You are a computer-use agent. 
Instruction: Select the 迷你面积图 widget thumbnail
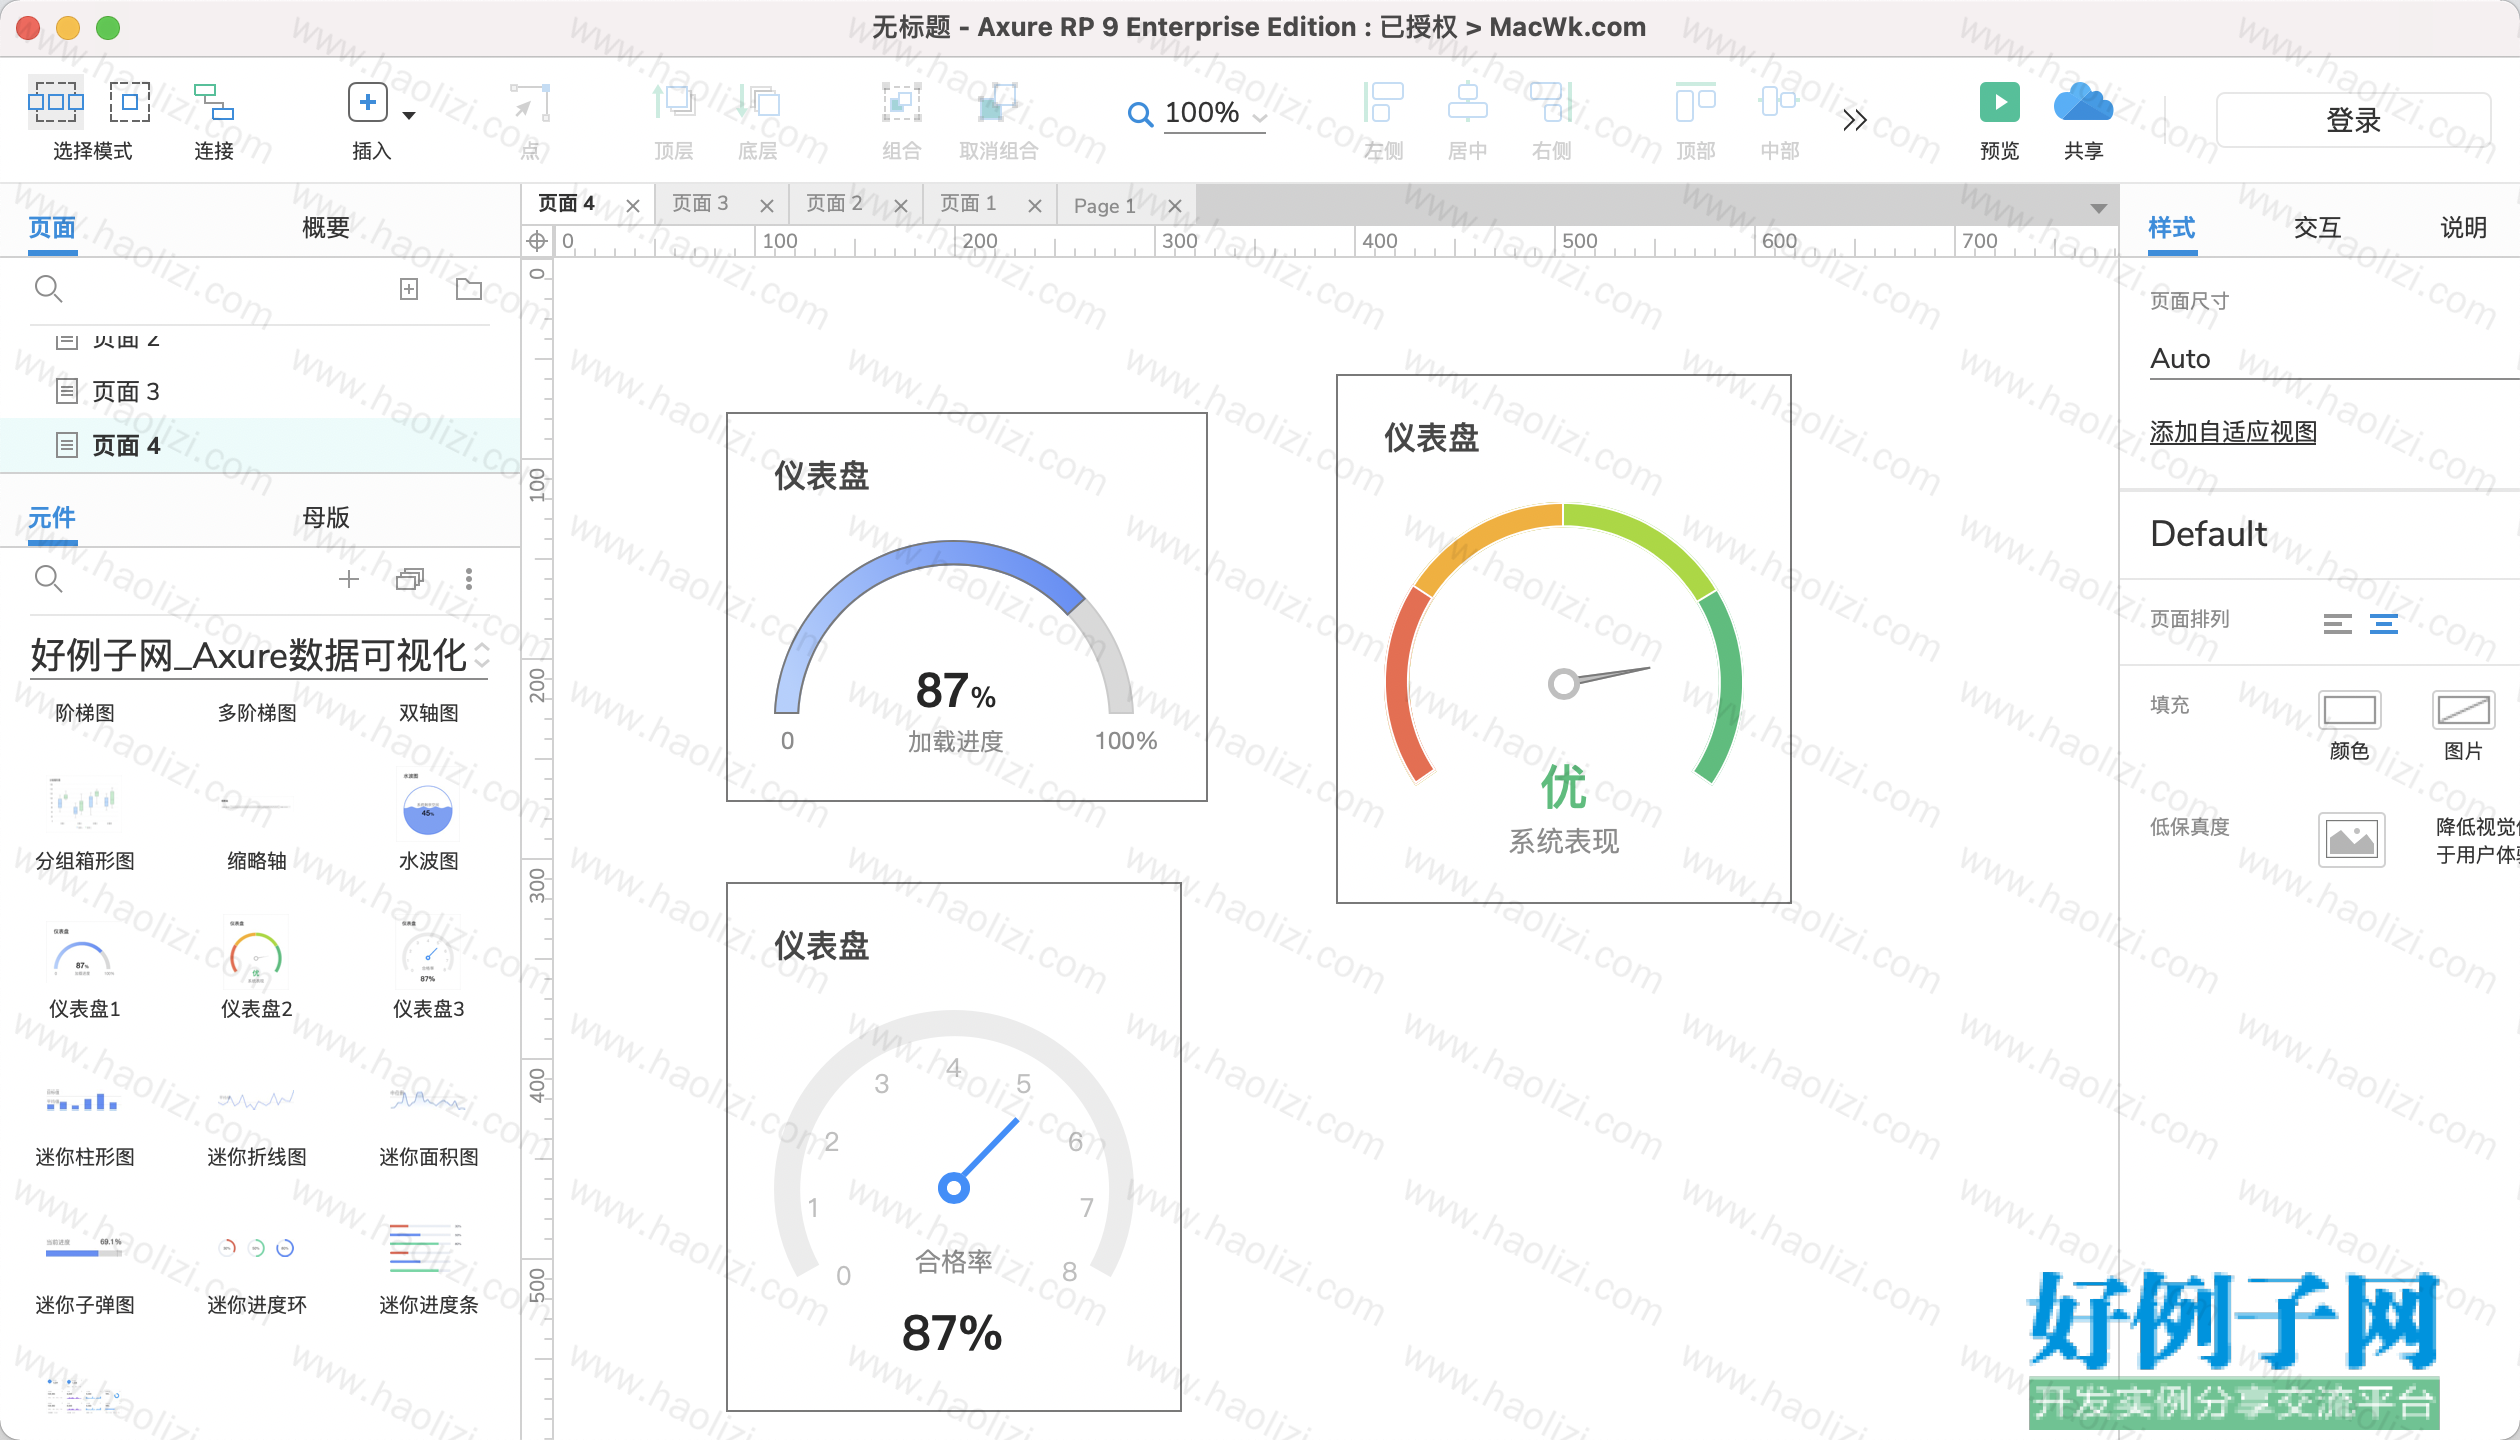[x=428, y=1100]
